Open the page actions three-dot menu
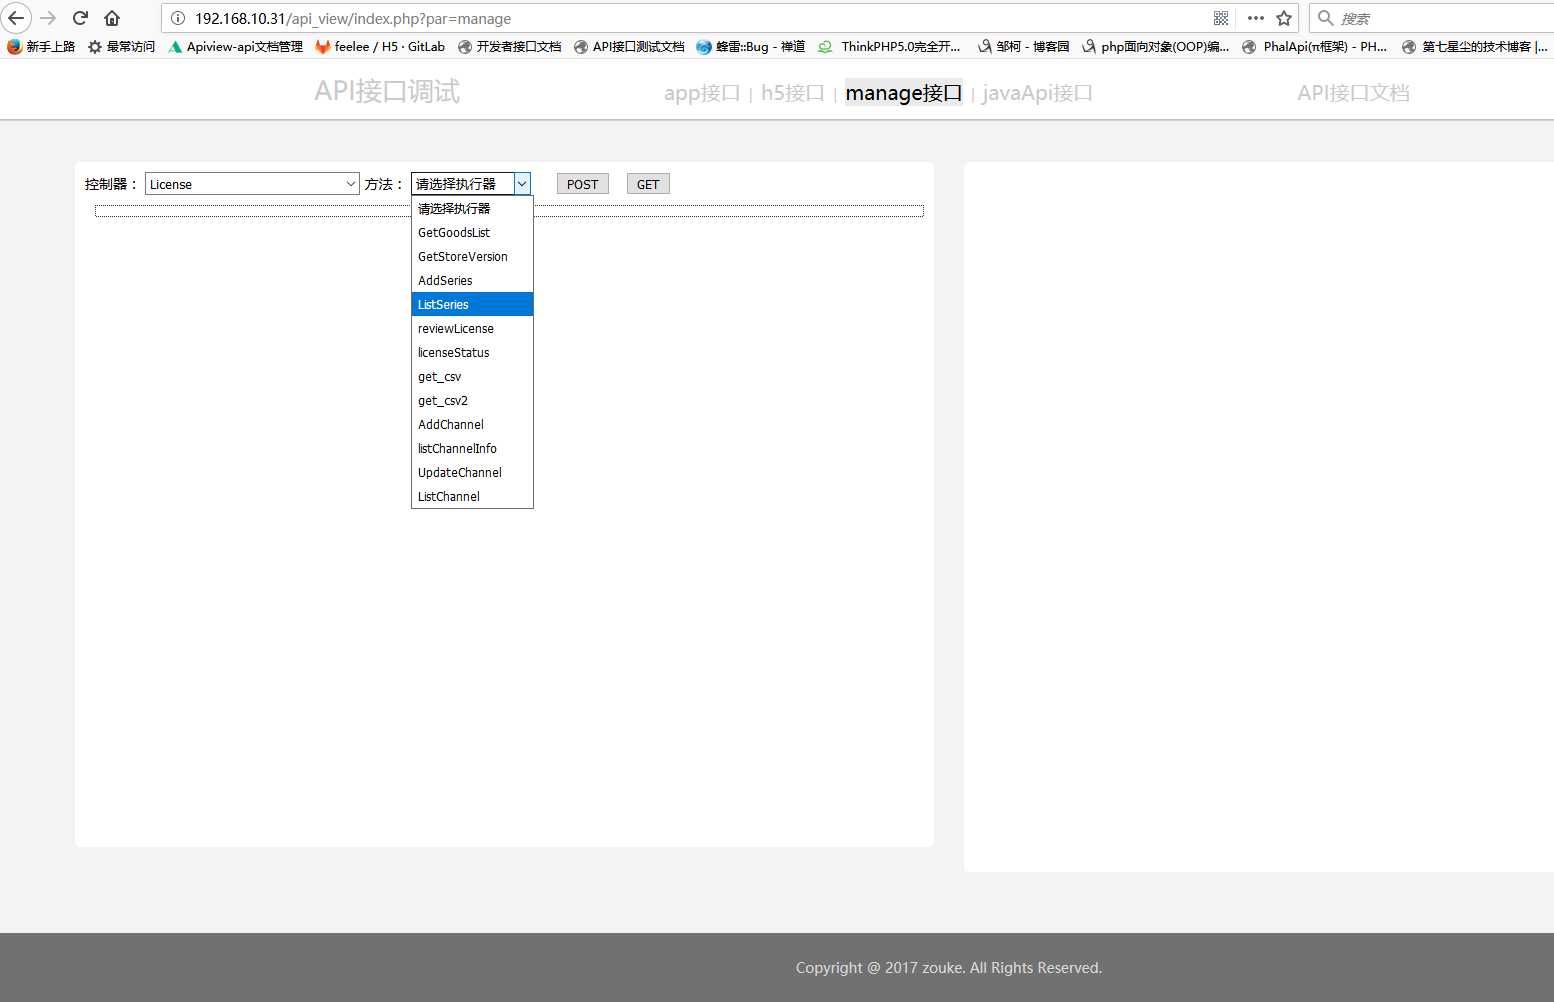The image size is (1554, 1002). click(x=1256, y=18)
